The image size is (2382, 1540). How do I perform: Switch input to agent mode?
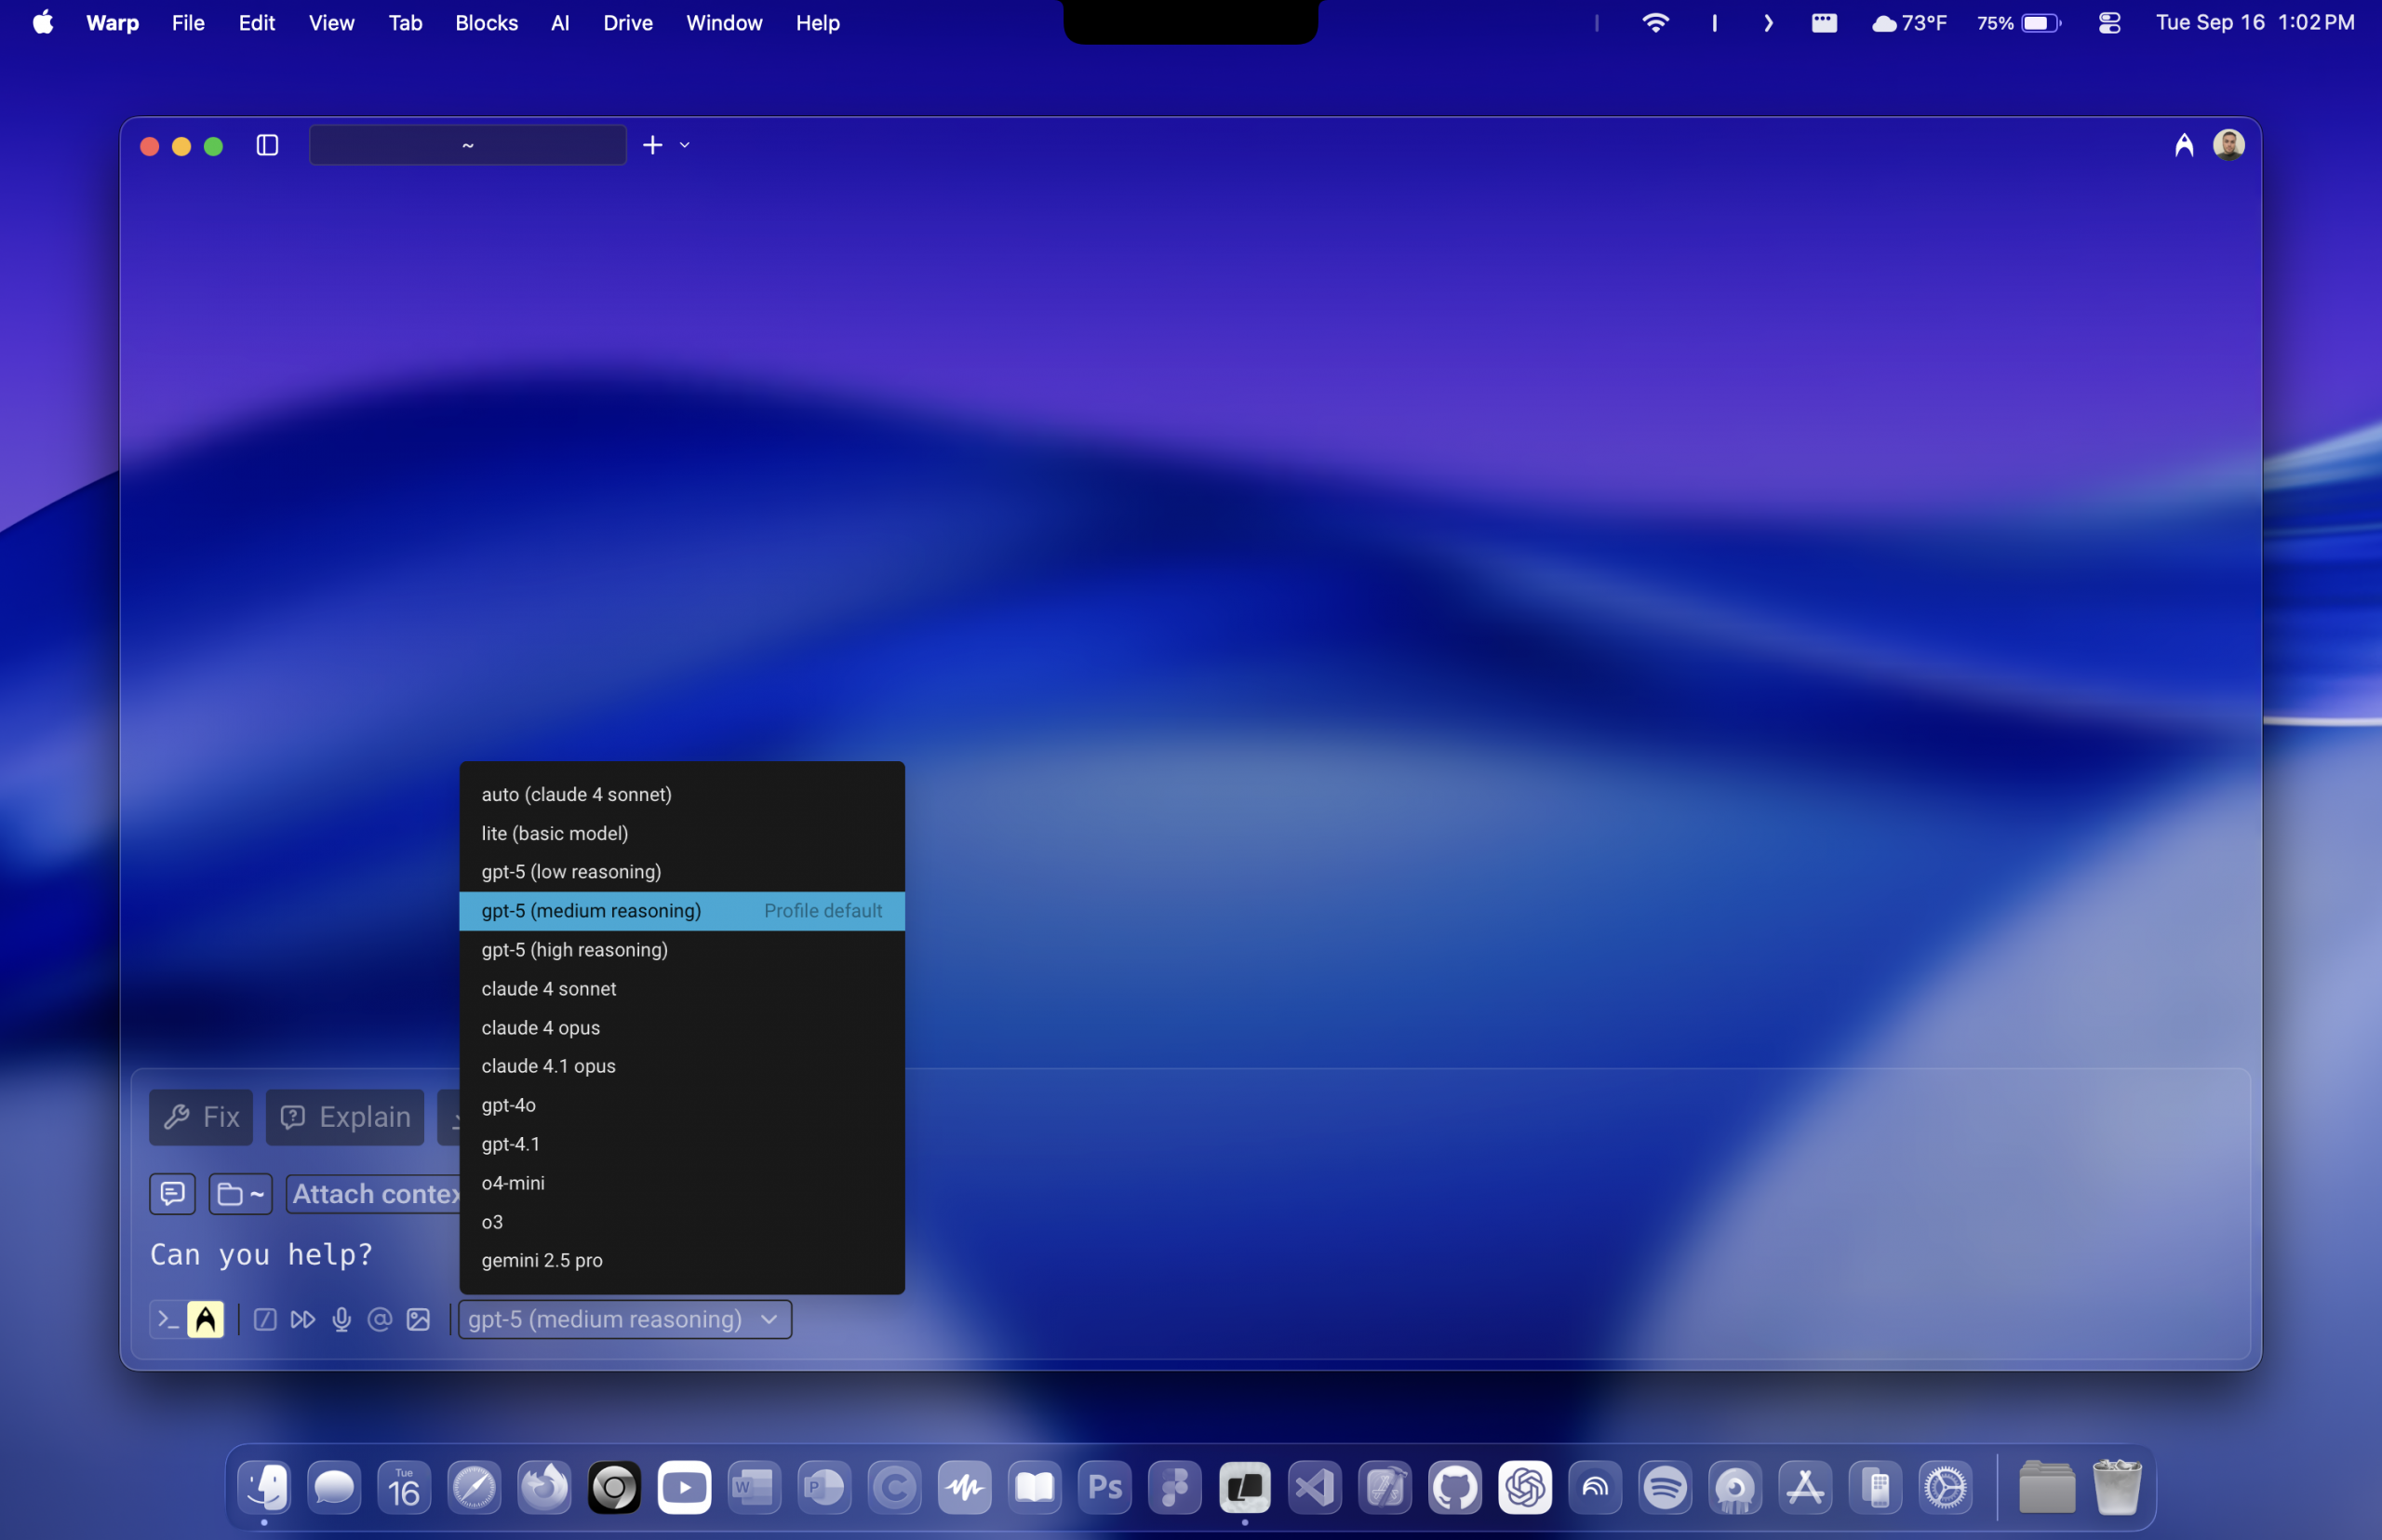[206, 1319]
